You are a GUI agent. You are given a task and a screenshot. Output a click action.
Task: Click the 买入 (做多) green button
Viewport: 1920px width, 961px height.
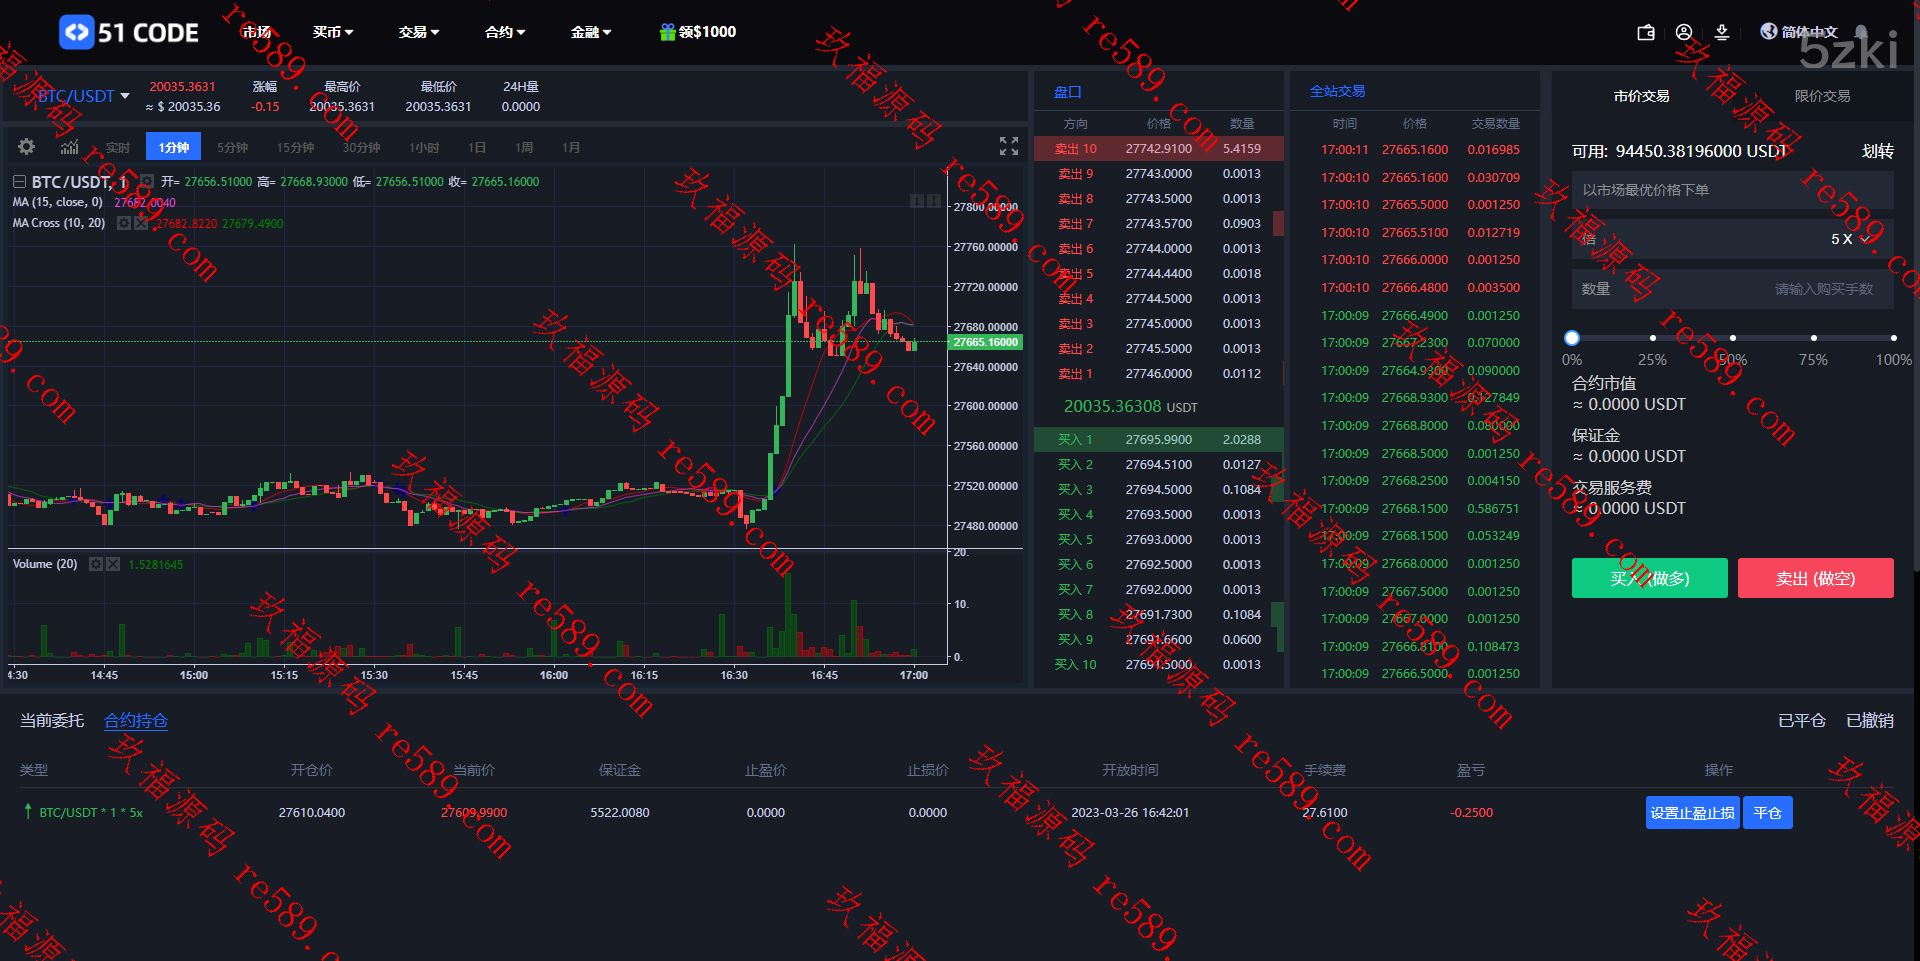1650,578
